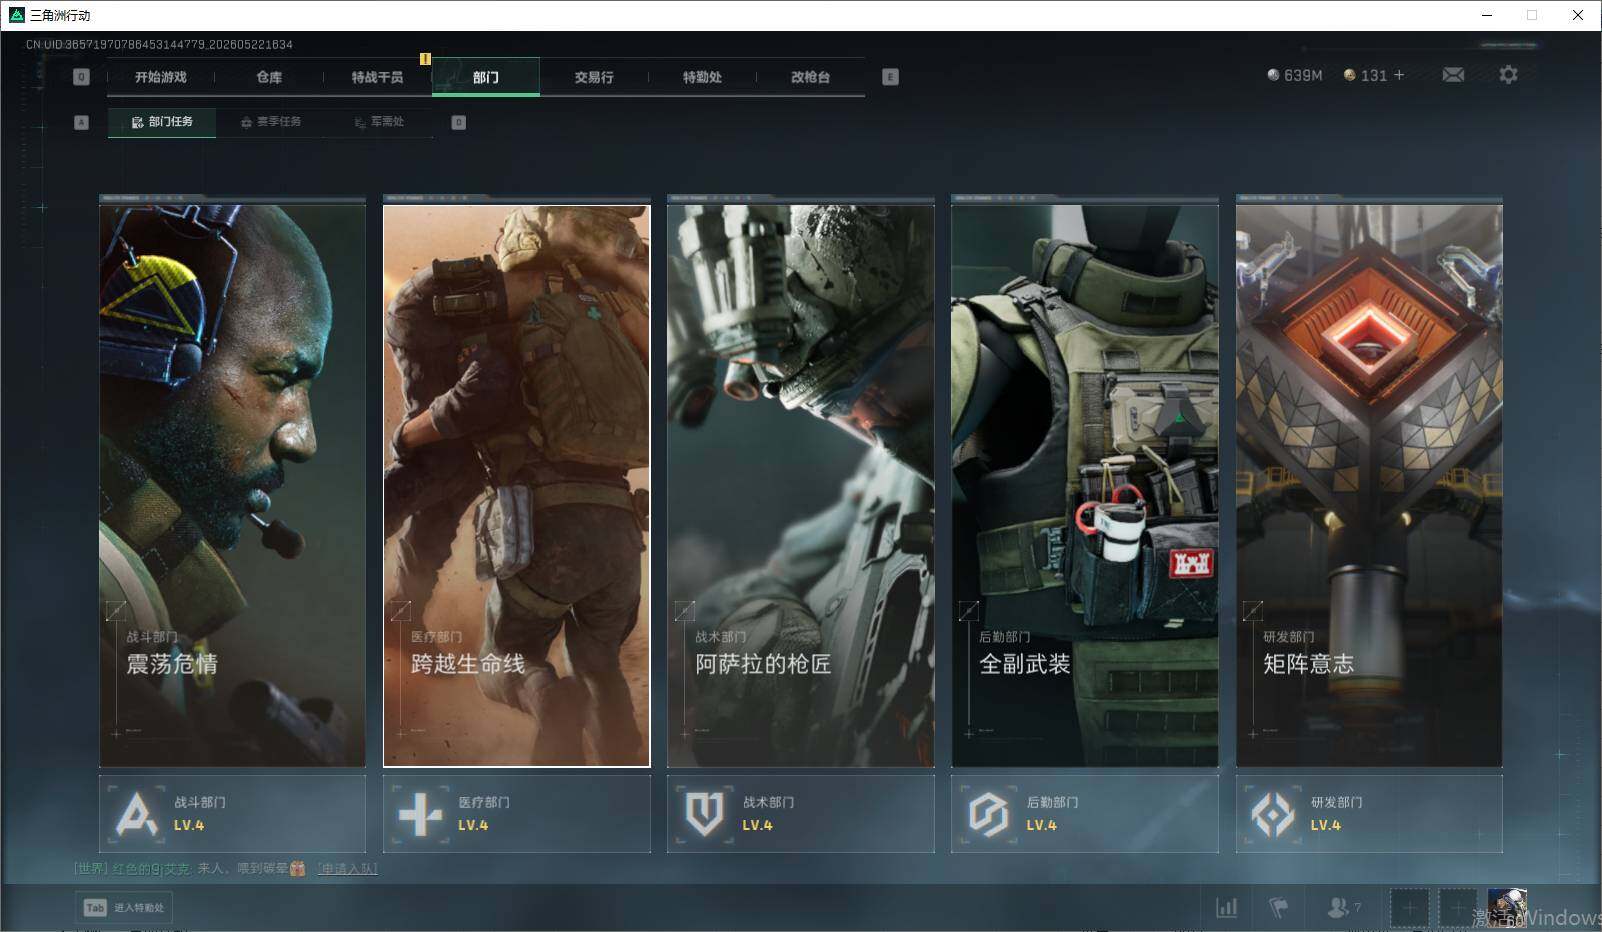Click the 639M currency amount
This screenshot has height=932, width=1602.
[x=1303, y=75]
